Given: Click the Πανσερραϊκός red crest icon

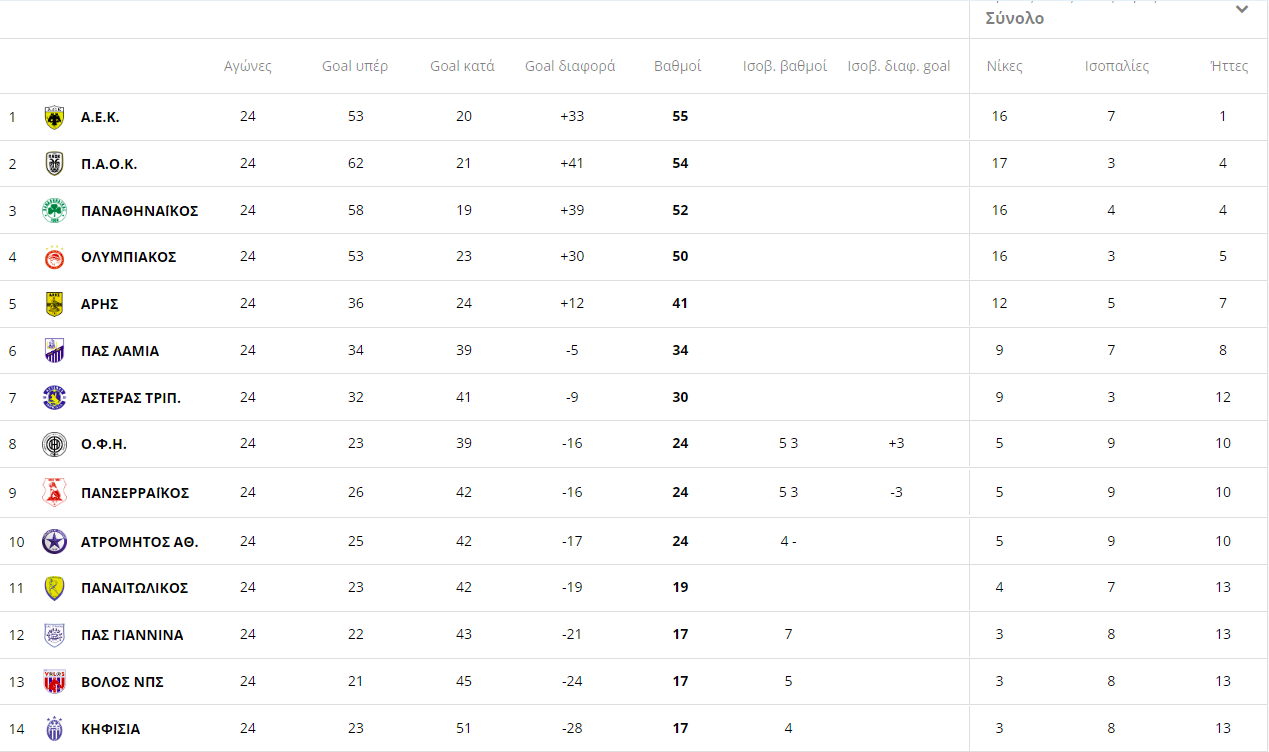Looking at the screenshot, I should [55, 493].
